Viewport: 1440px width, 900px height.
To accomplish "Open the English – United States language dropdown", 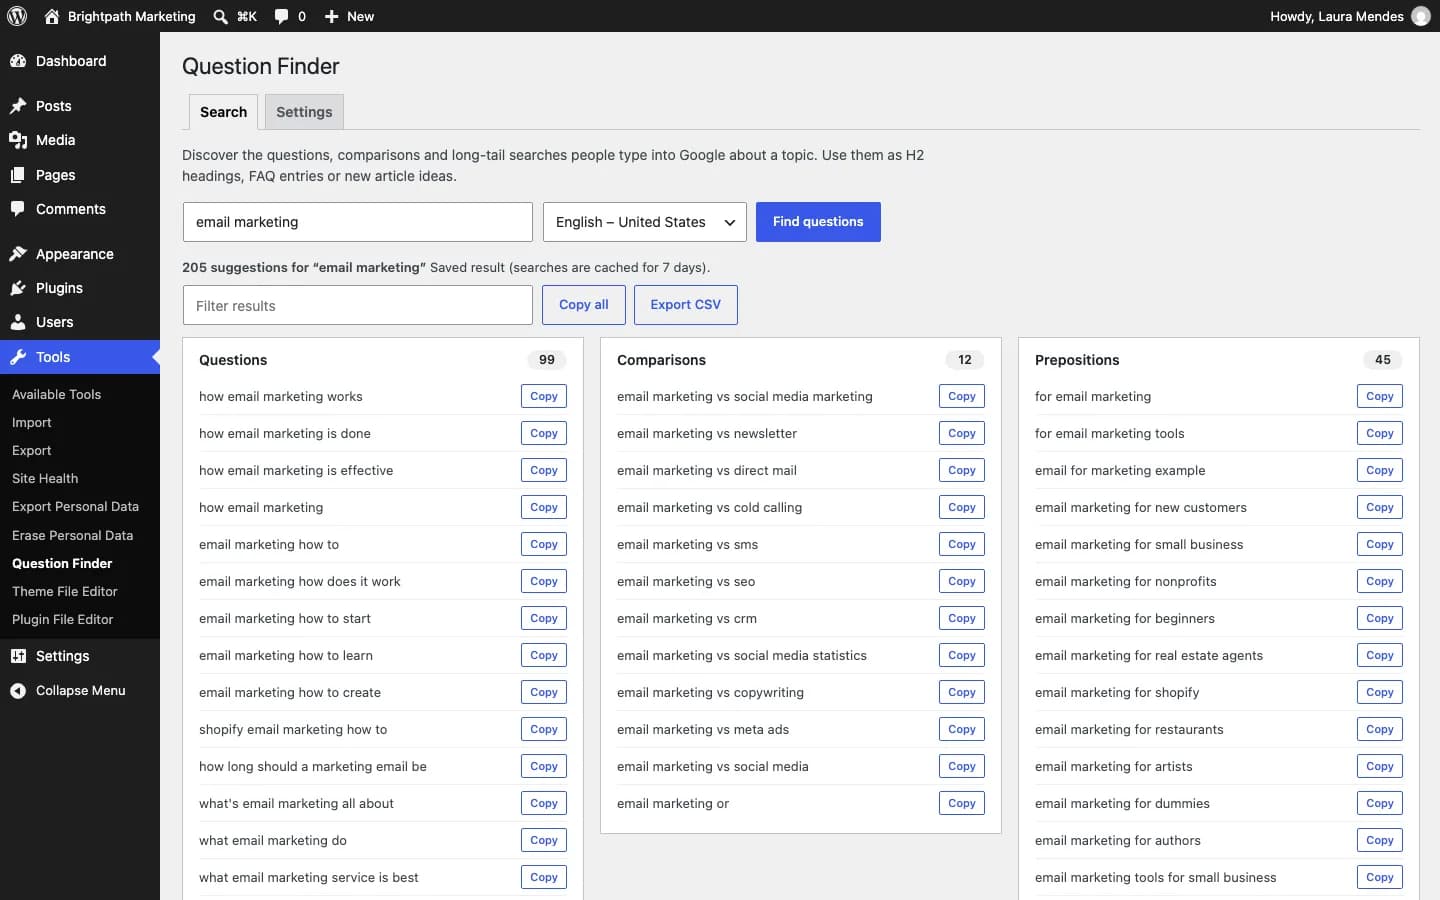I will (645, 222).
